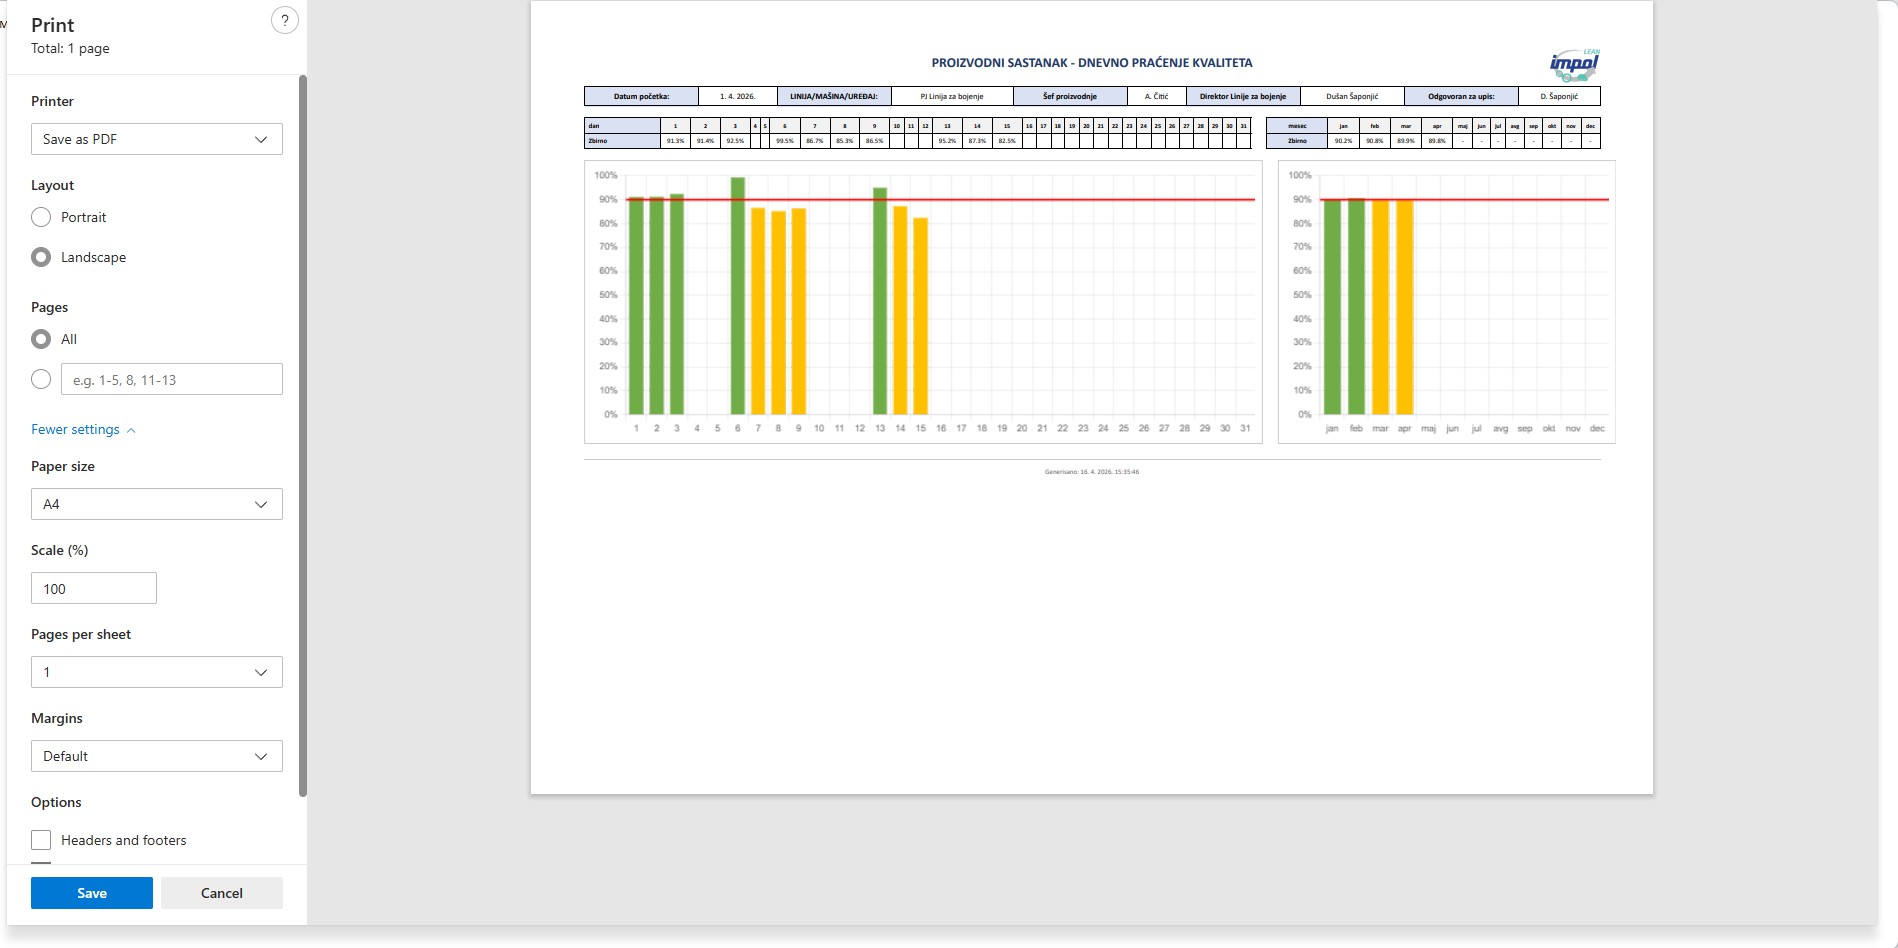Click the 'LINIJA/MAŠINA/UREĐAJ:' header cell
This screenshot has width=1898, height=948.
[x=834, y=96]
